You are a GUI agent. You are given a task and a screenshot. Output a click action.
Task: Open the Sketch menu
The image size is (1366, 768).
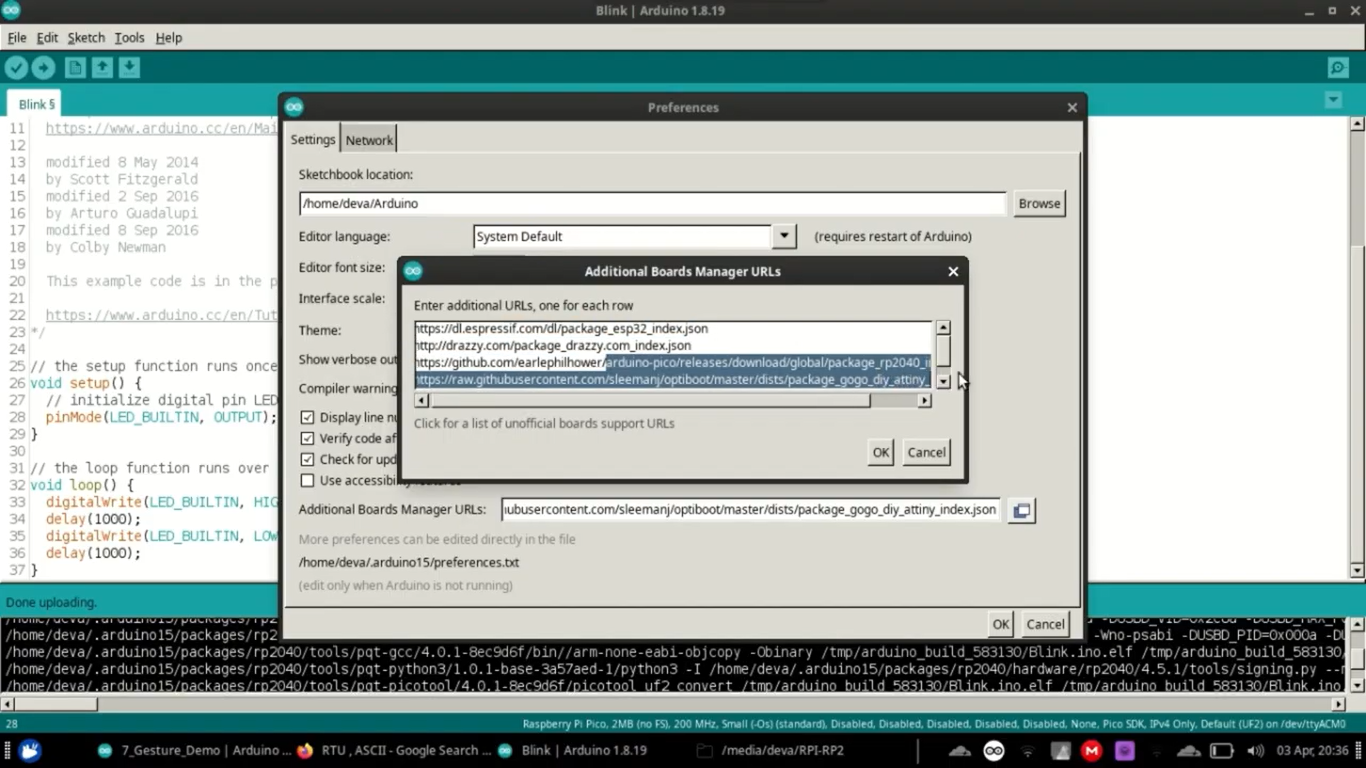coord(86,37)
